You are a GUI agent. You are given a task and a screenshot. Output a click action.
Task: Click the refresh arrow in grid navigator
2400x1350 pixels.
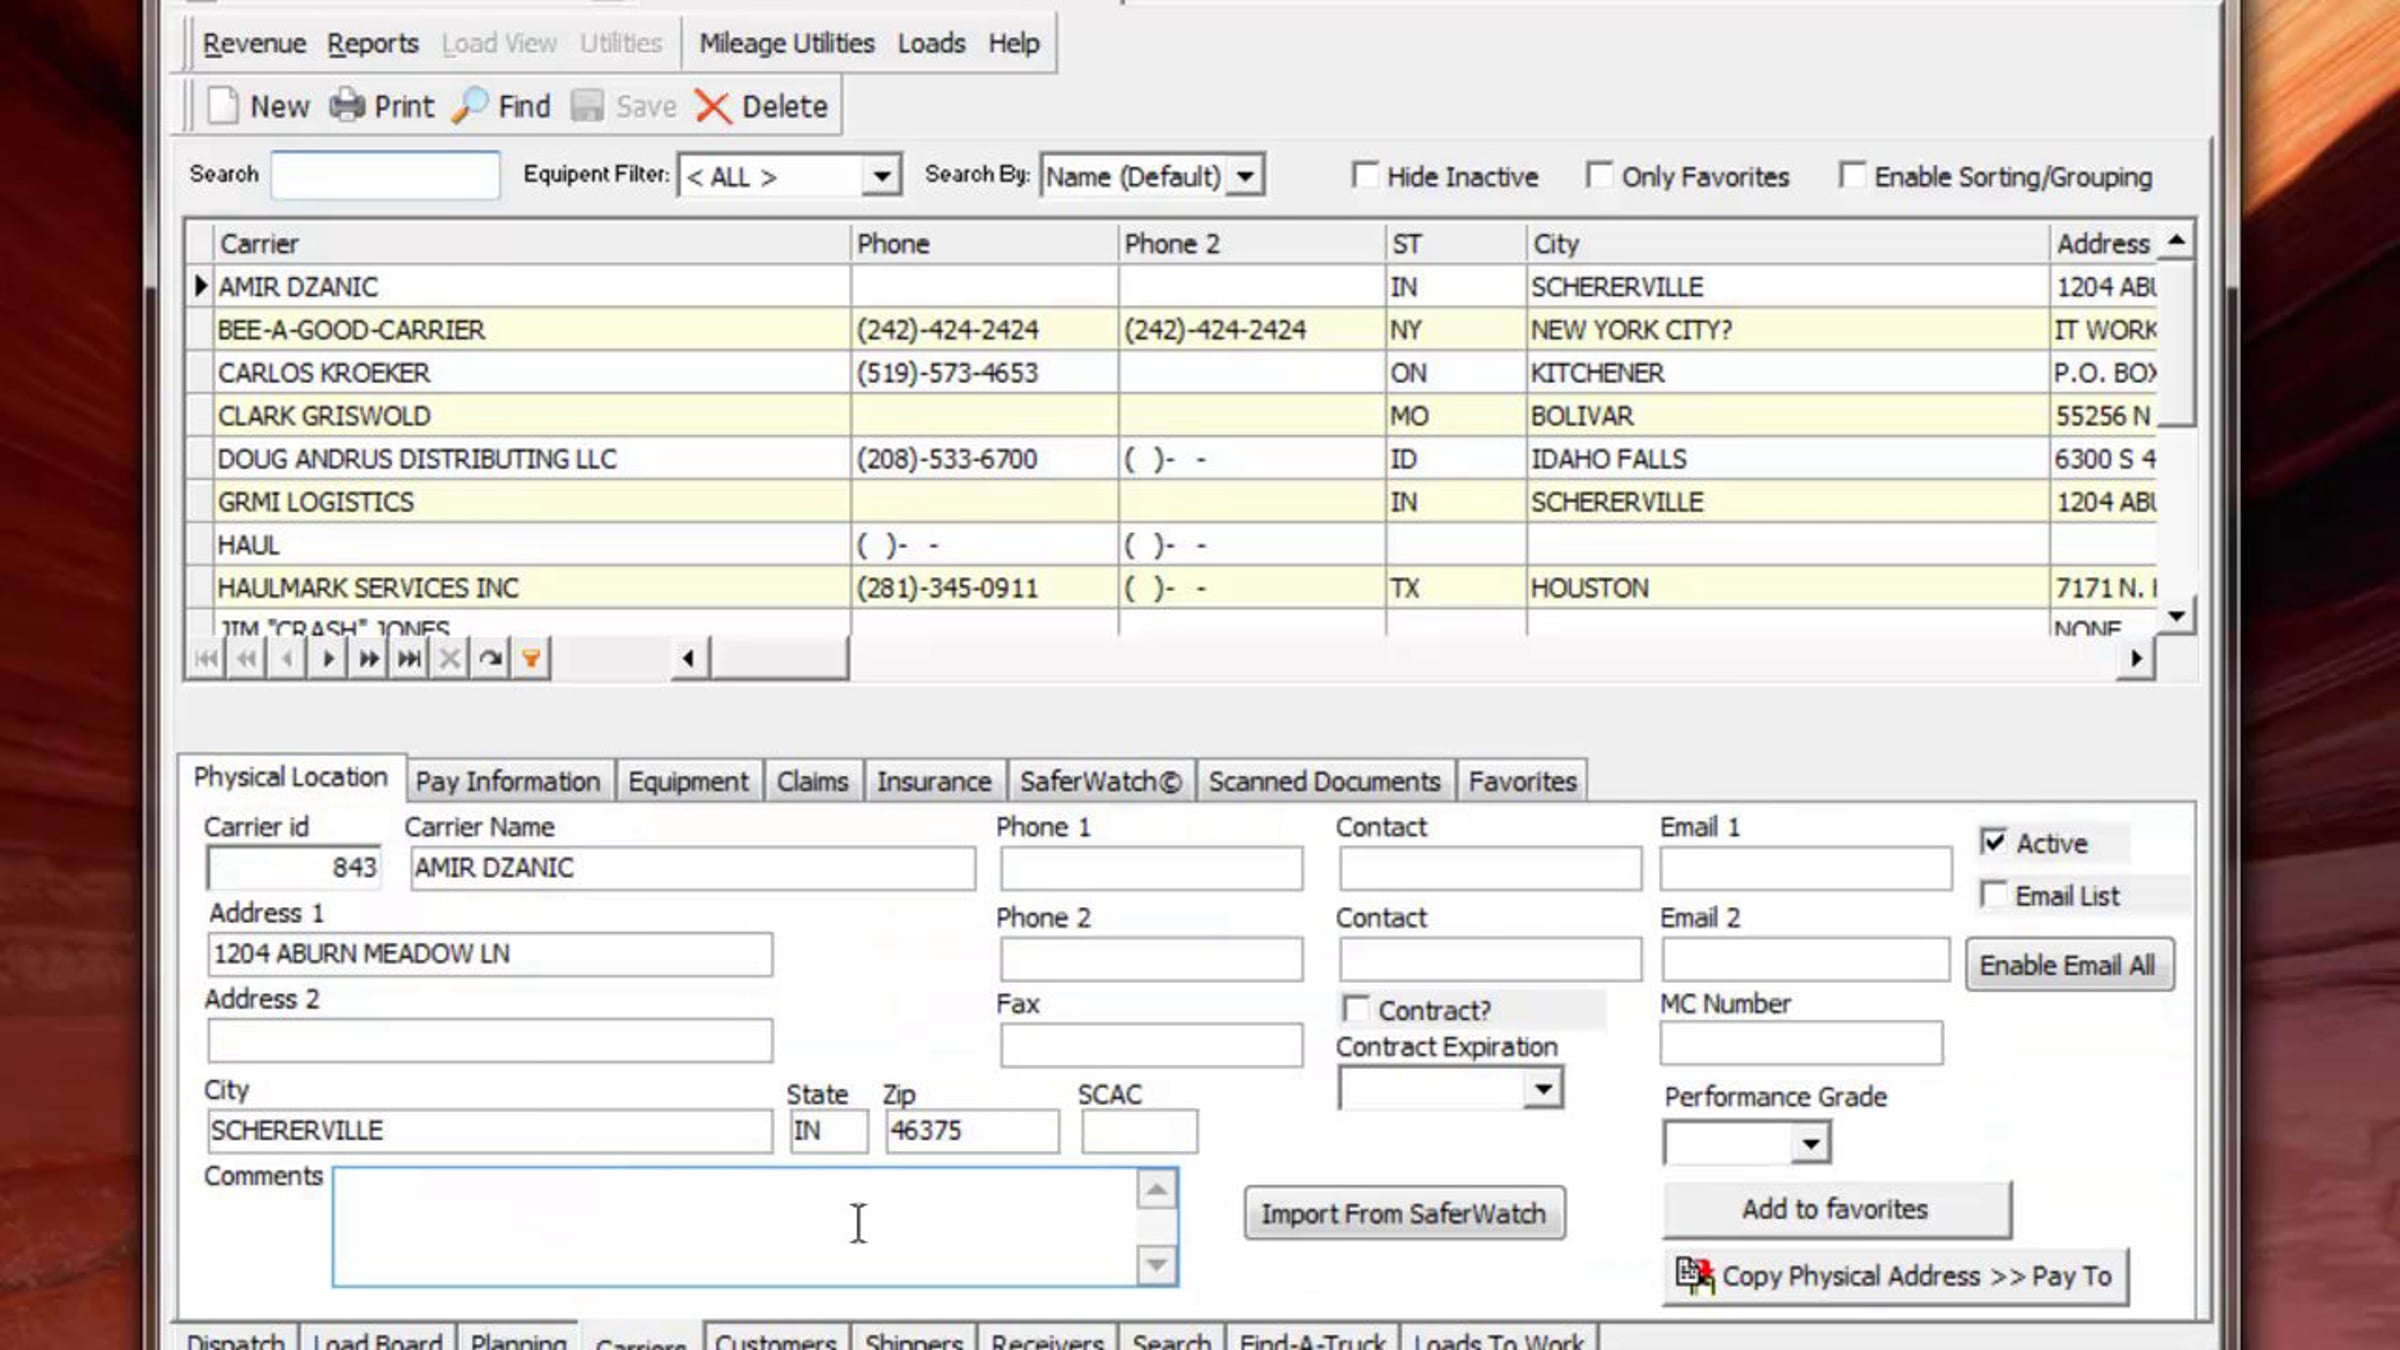pyautogui.click(x=490, y=659)
